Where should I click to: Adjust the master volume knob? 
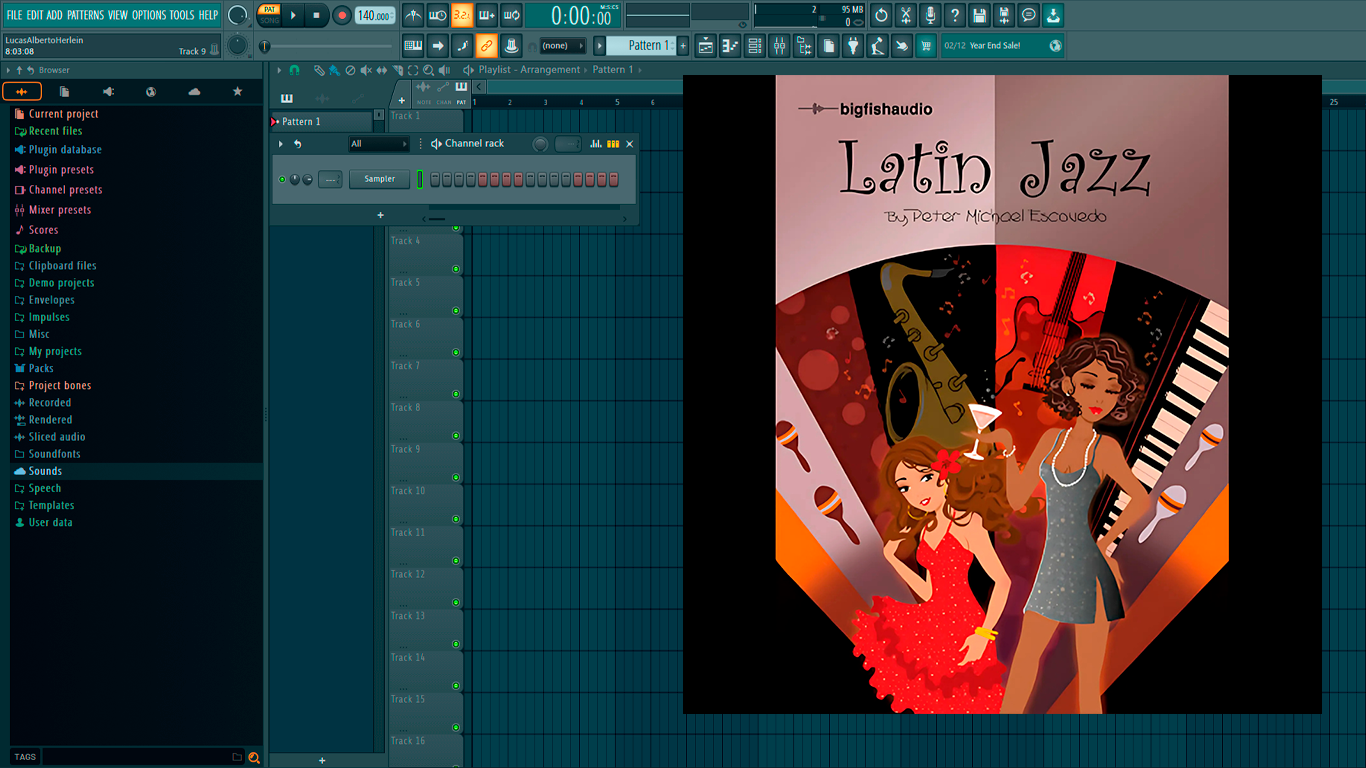(237, 15)
